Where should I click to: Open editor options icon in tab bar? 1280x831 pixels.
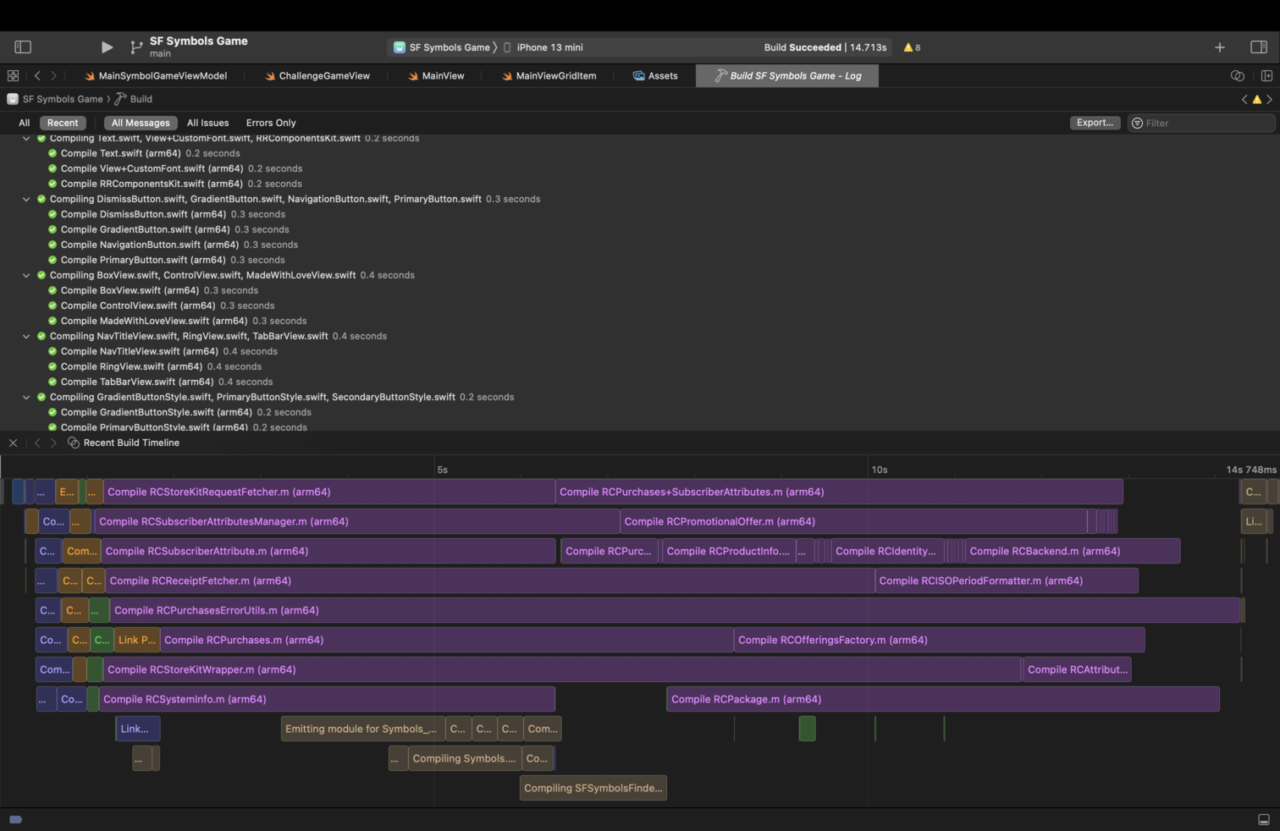[1238, 75]
